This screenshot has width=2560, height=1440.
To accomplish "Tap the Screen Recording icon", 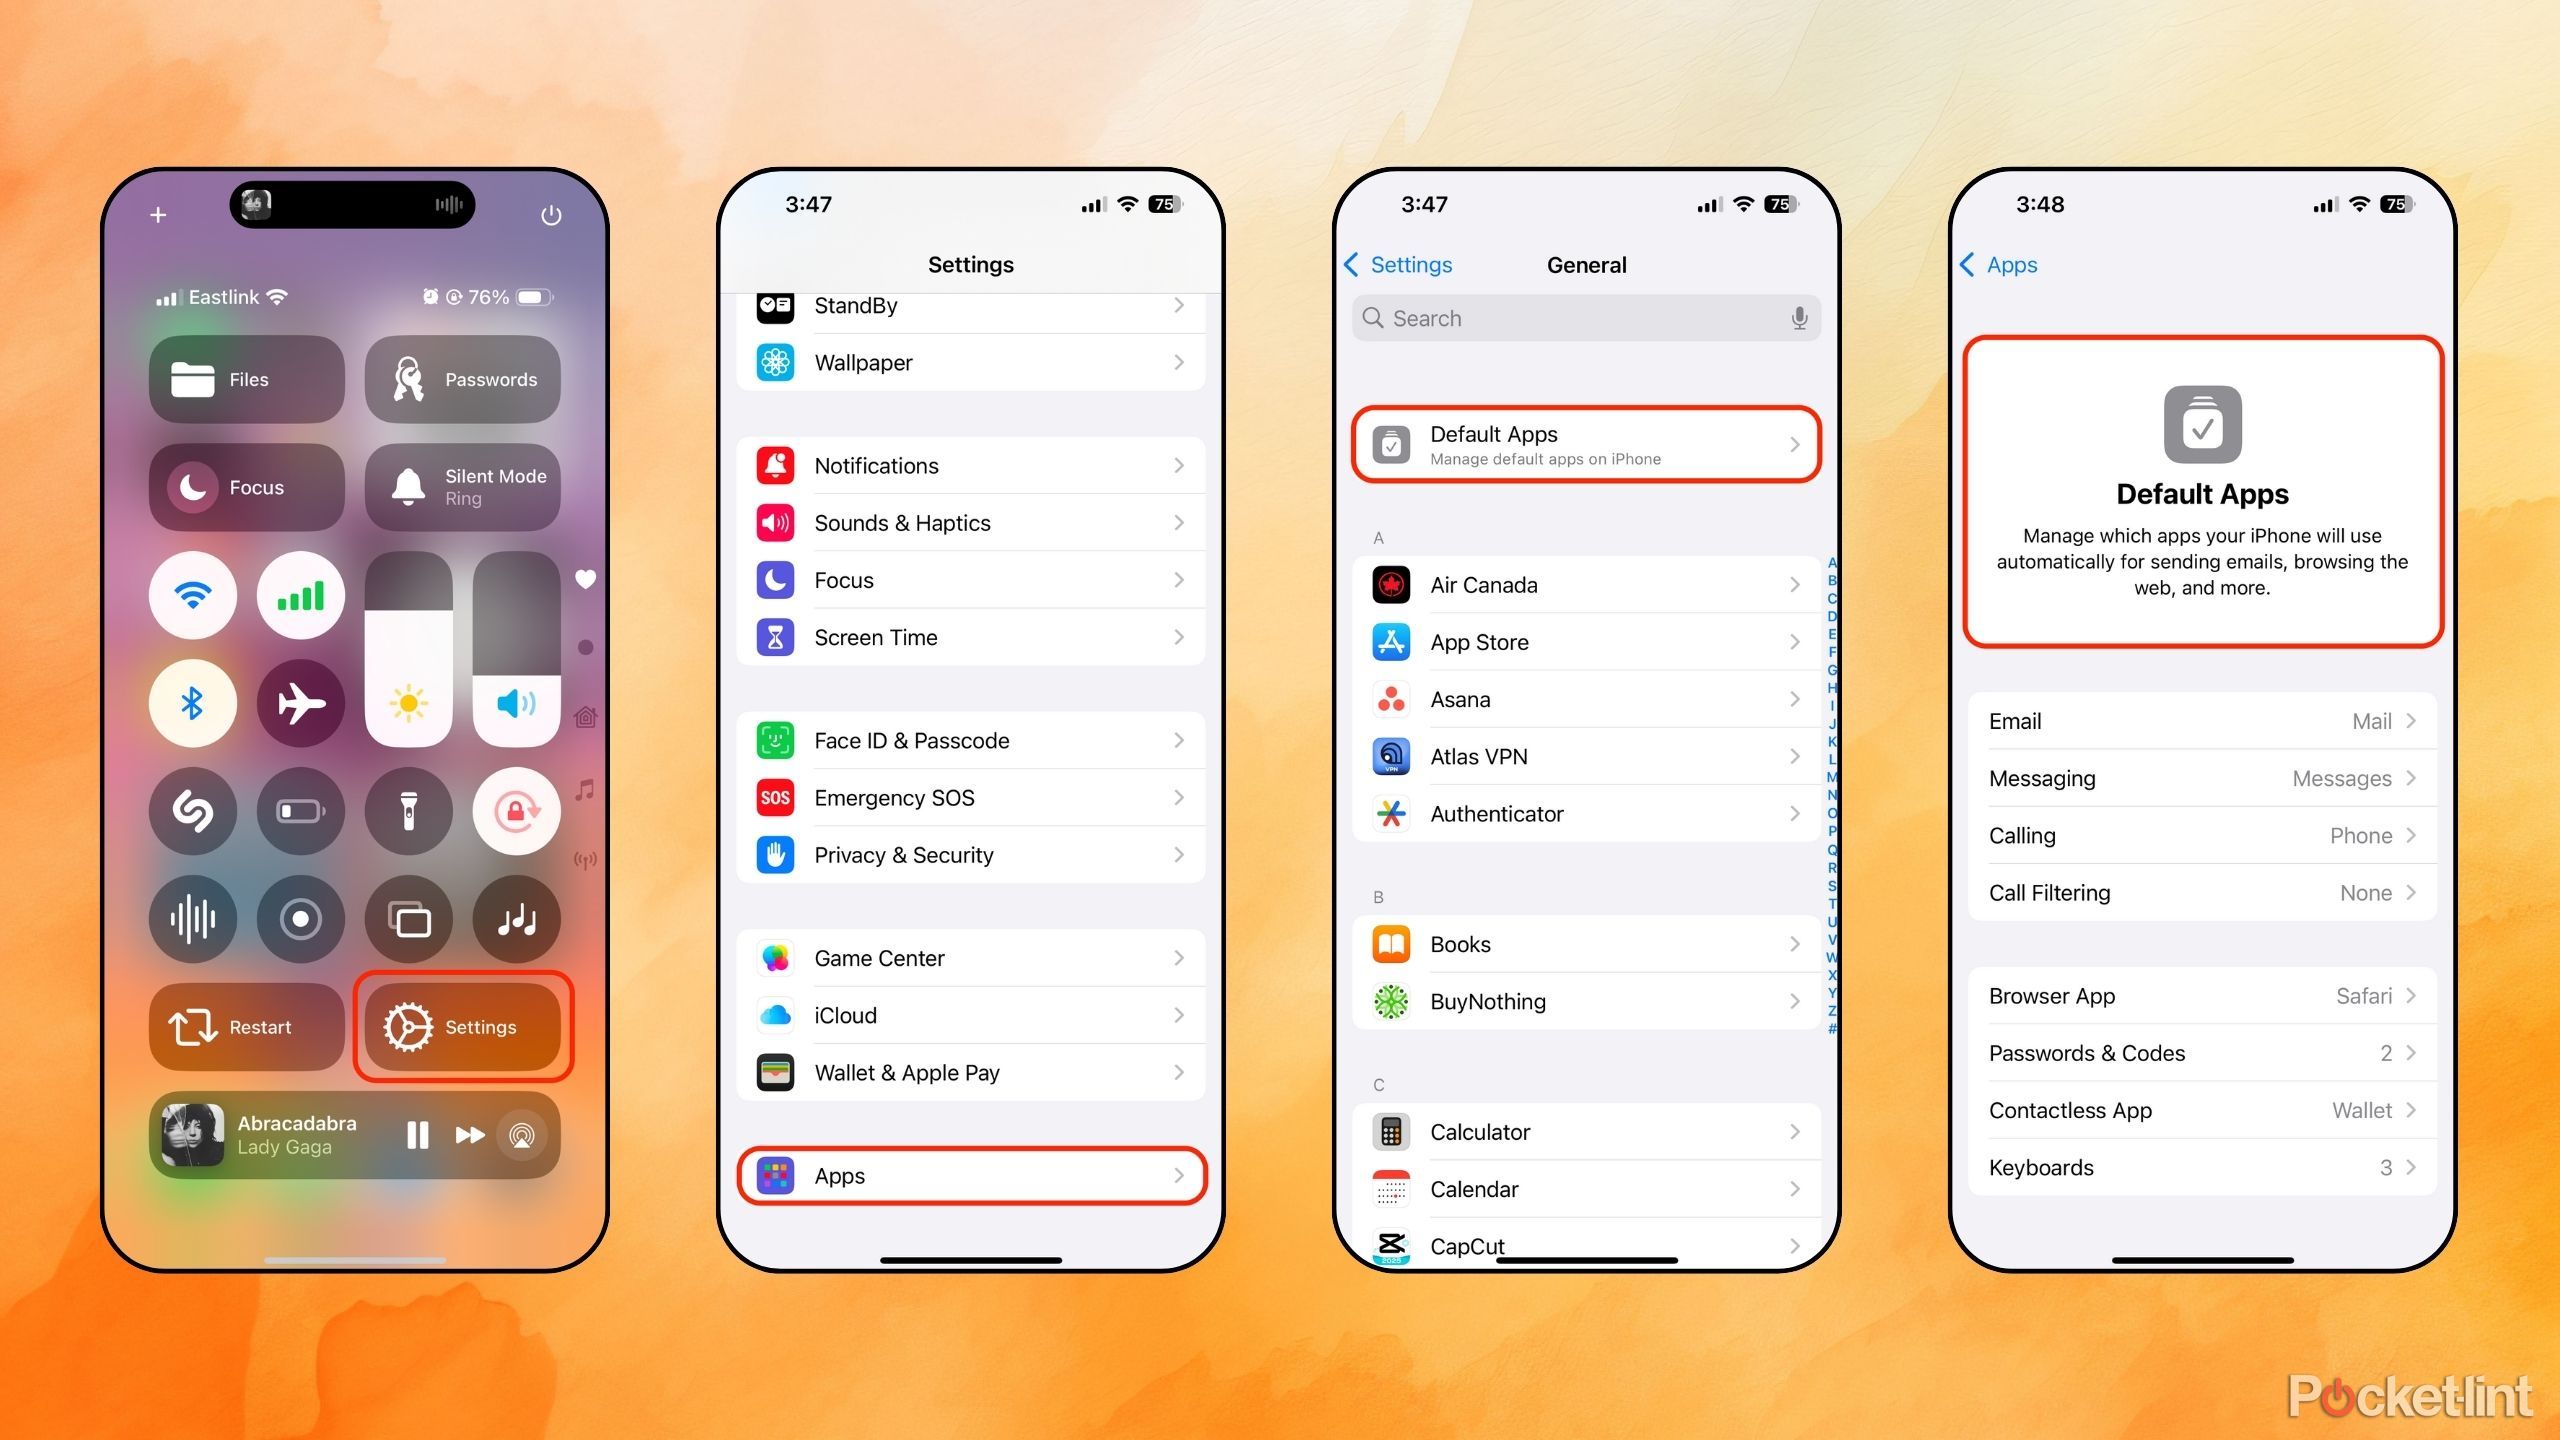I will click(301, 916).
